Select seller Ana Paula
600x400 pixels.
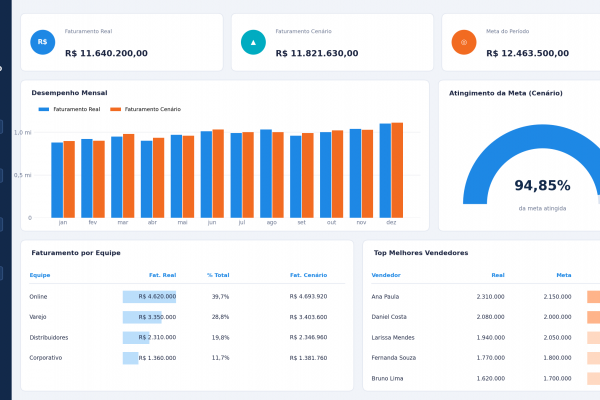click(385, 297)
